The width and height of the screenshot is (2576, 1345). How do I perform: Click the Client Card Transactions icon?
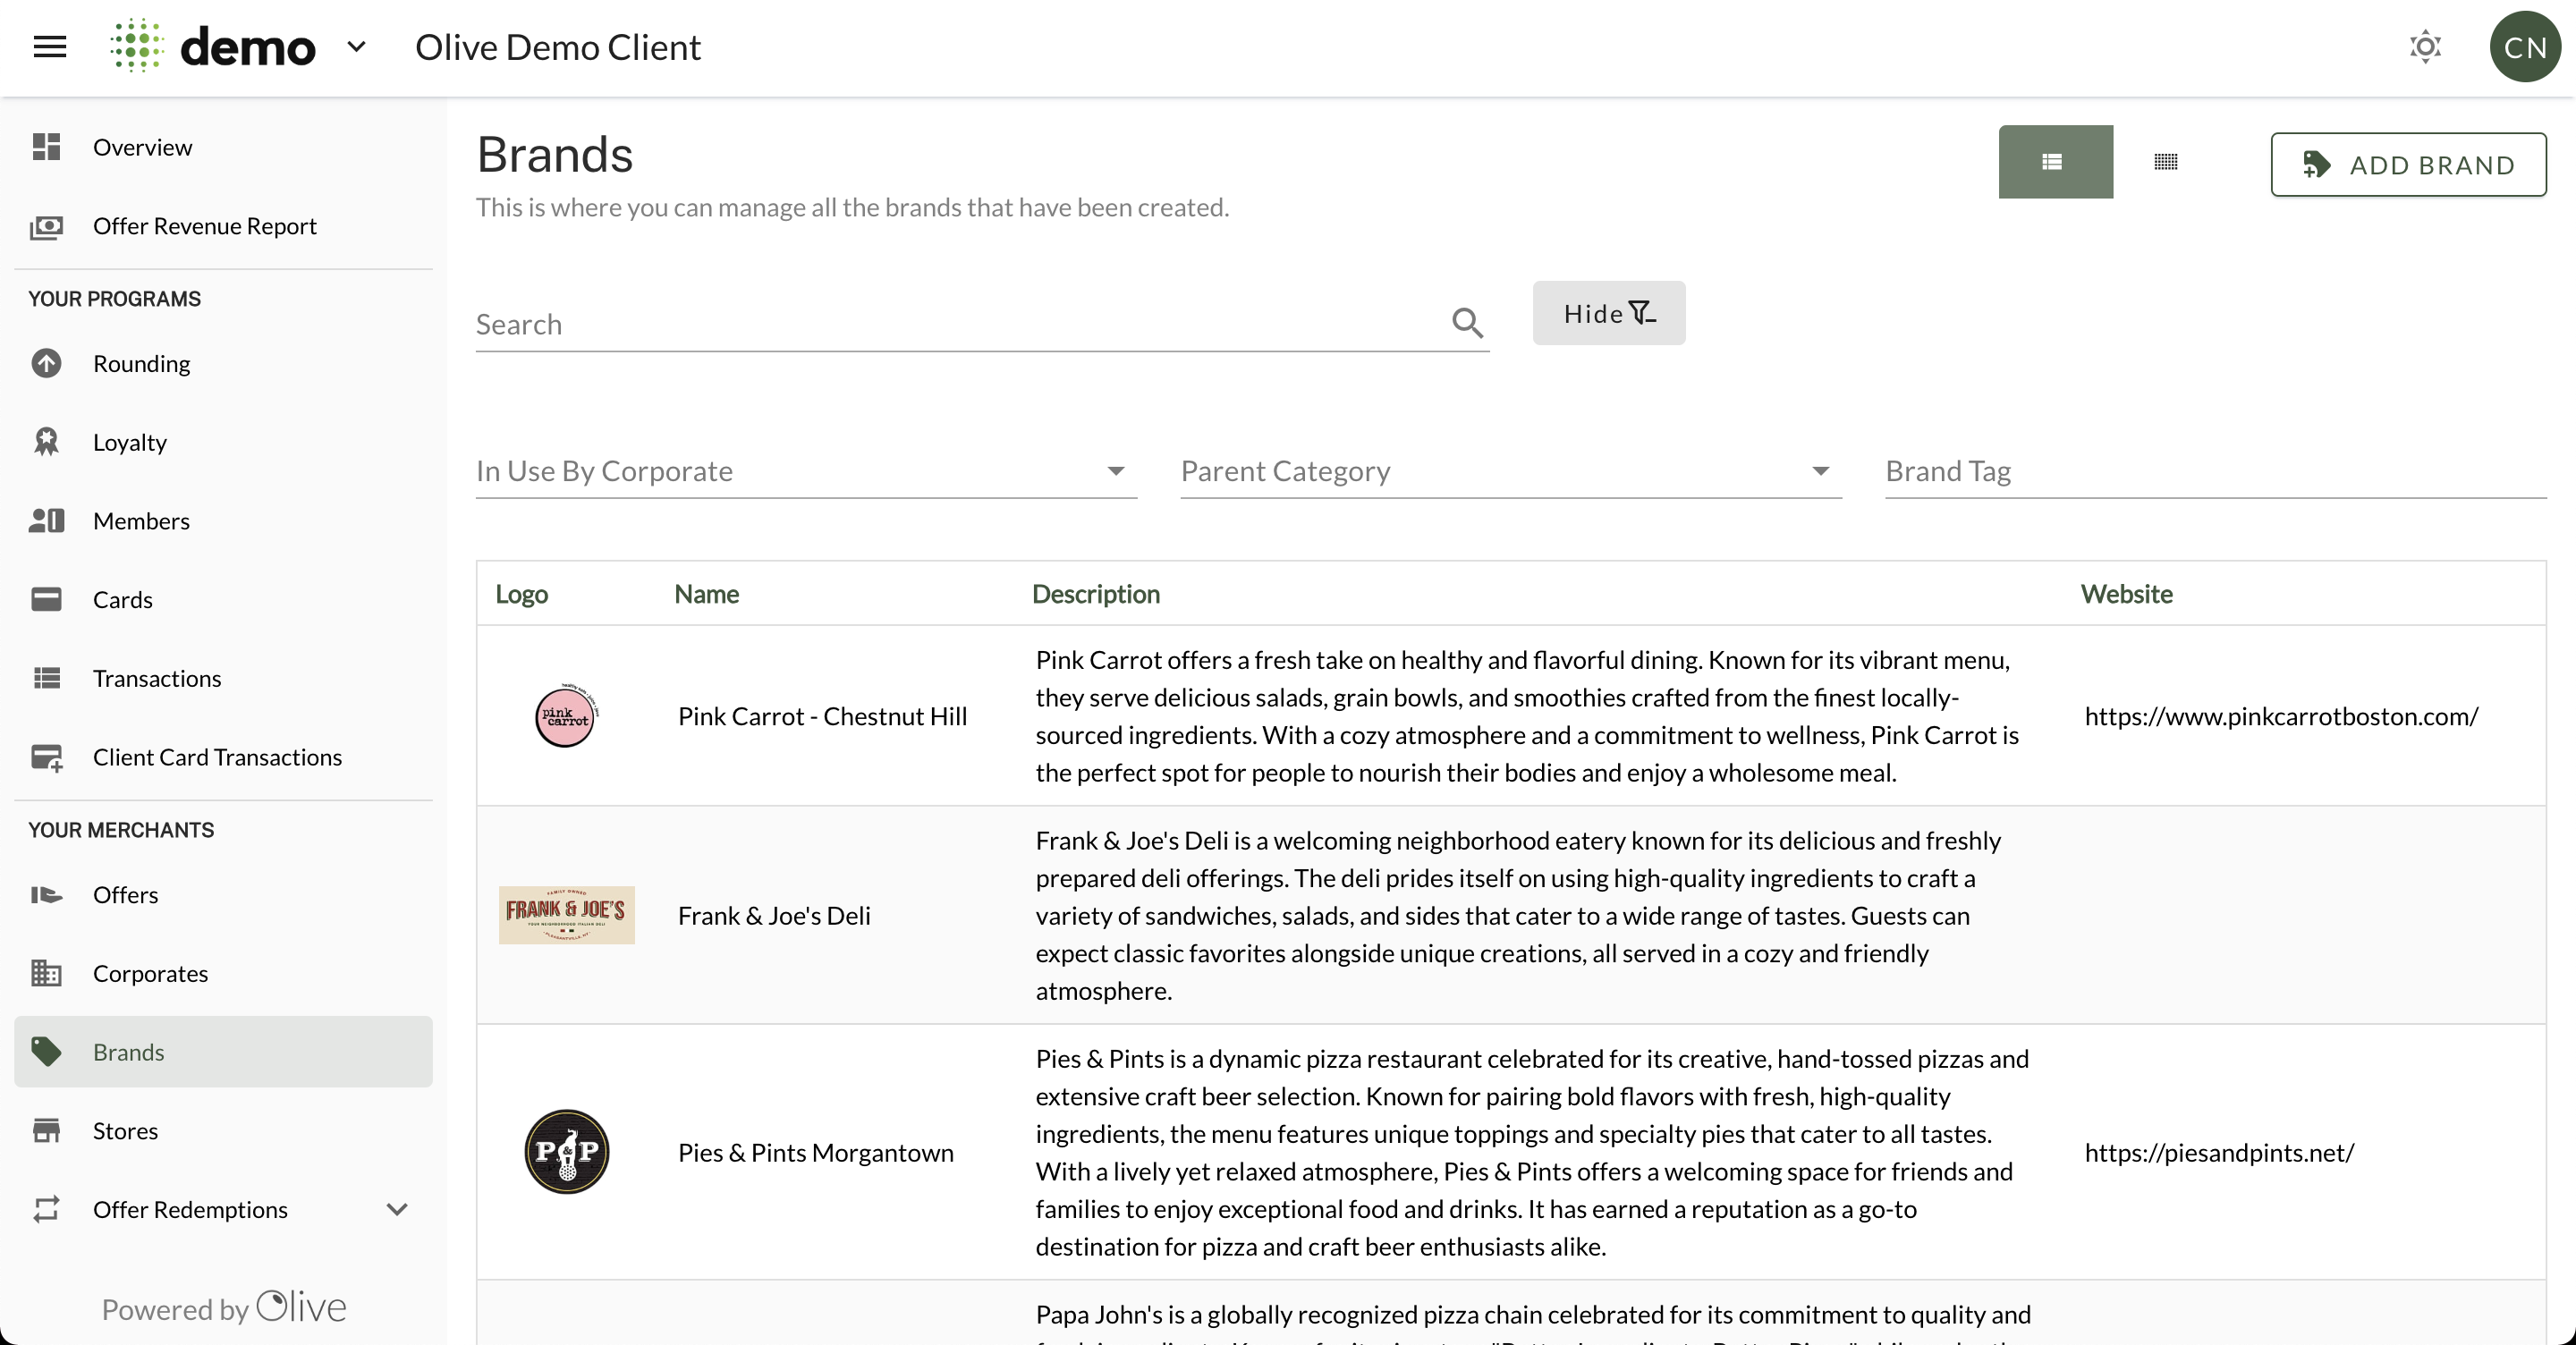pyautogui.click(x=46, y=758)
